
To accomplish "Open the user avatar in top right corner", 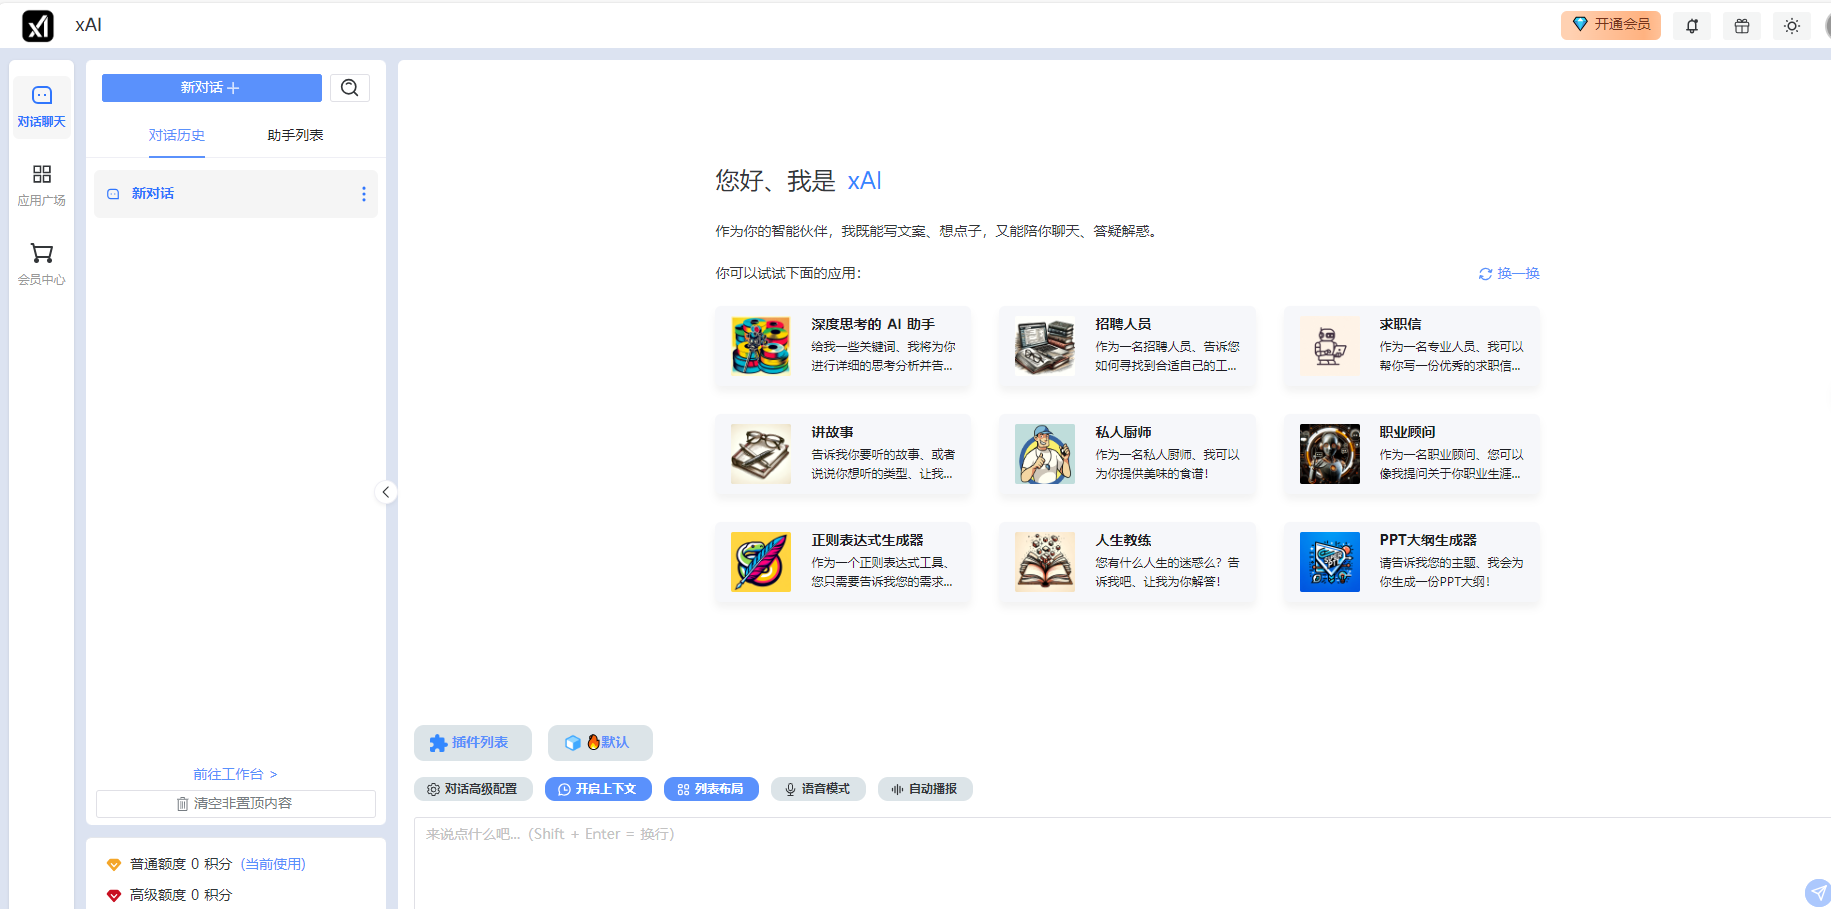I will click(1828, 25).
